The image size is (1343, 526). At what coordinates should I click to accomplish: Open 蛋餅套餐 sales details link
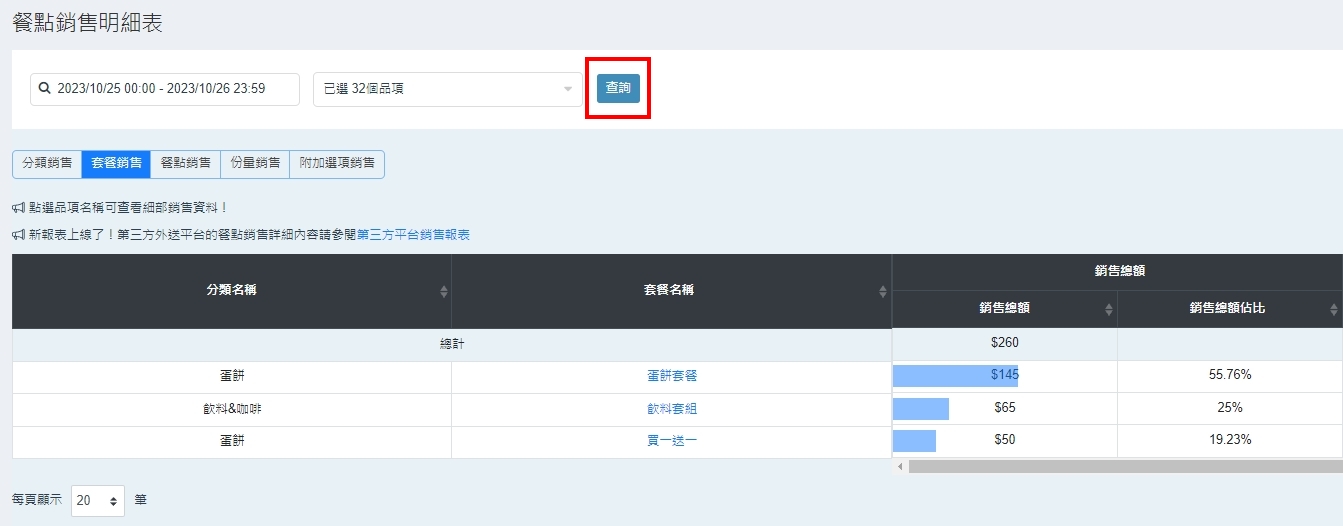pos(672,376)
